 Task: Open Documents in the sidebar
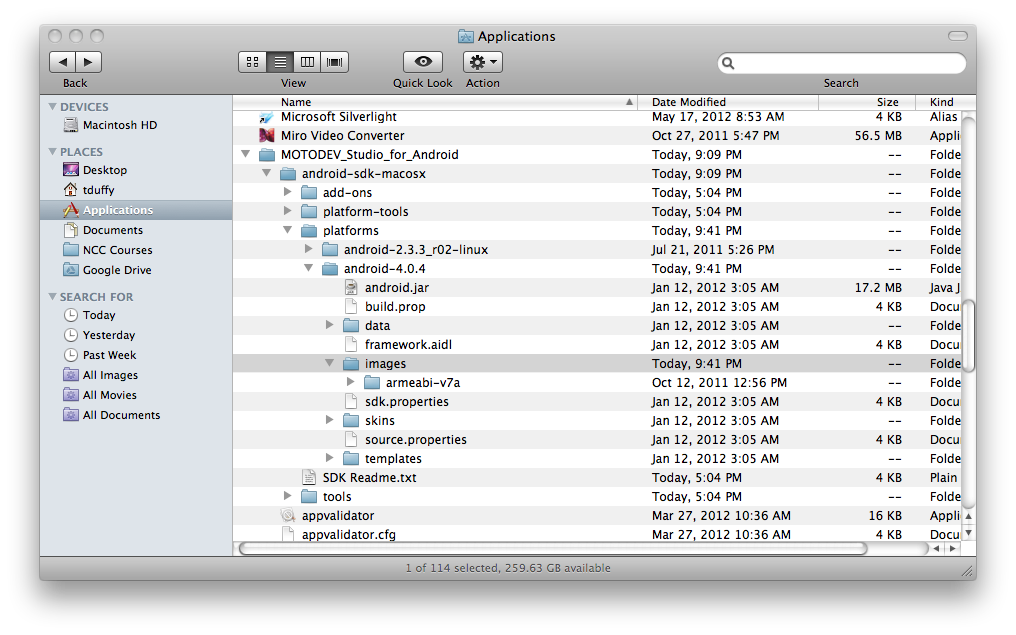[103, 230]
